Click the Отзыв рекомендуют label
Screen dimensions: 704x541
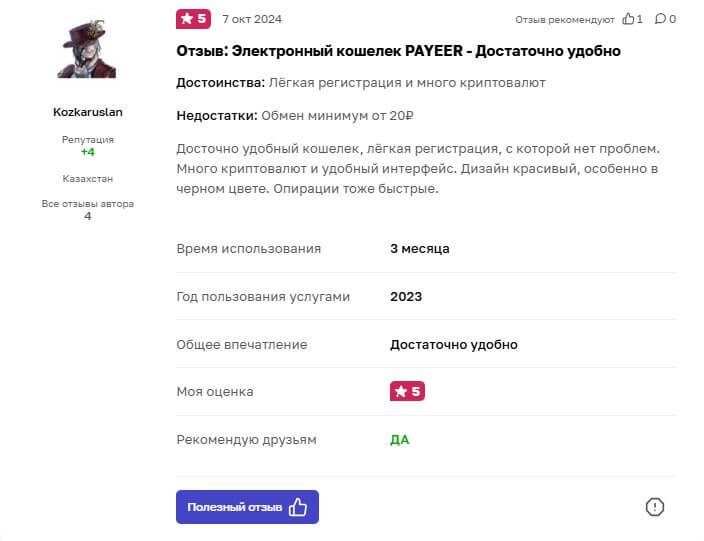[565, 19]
